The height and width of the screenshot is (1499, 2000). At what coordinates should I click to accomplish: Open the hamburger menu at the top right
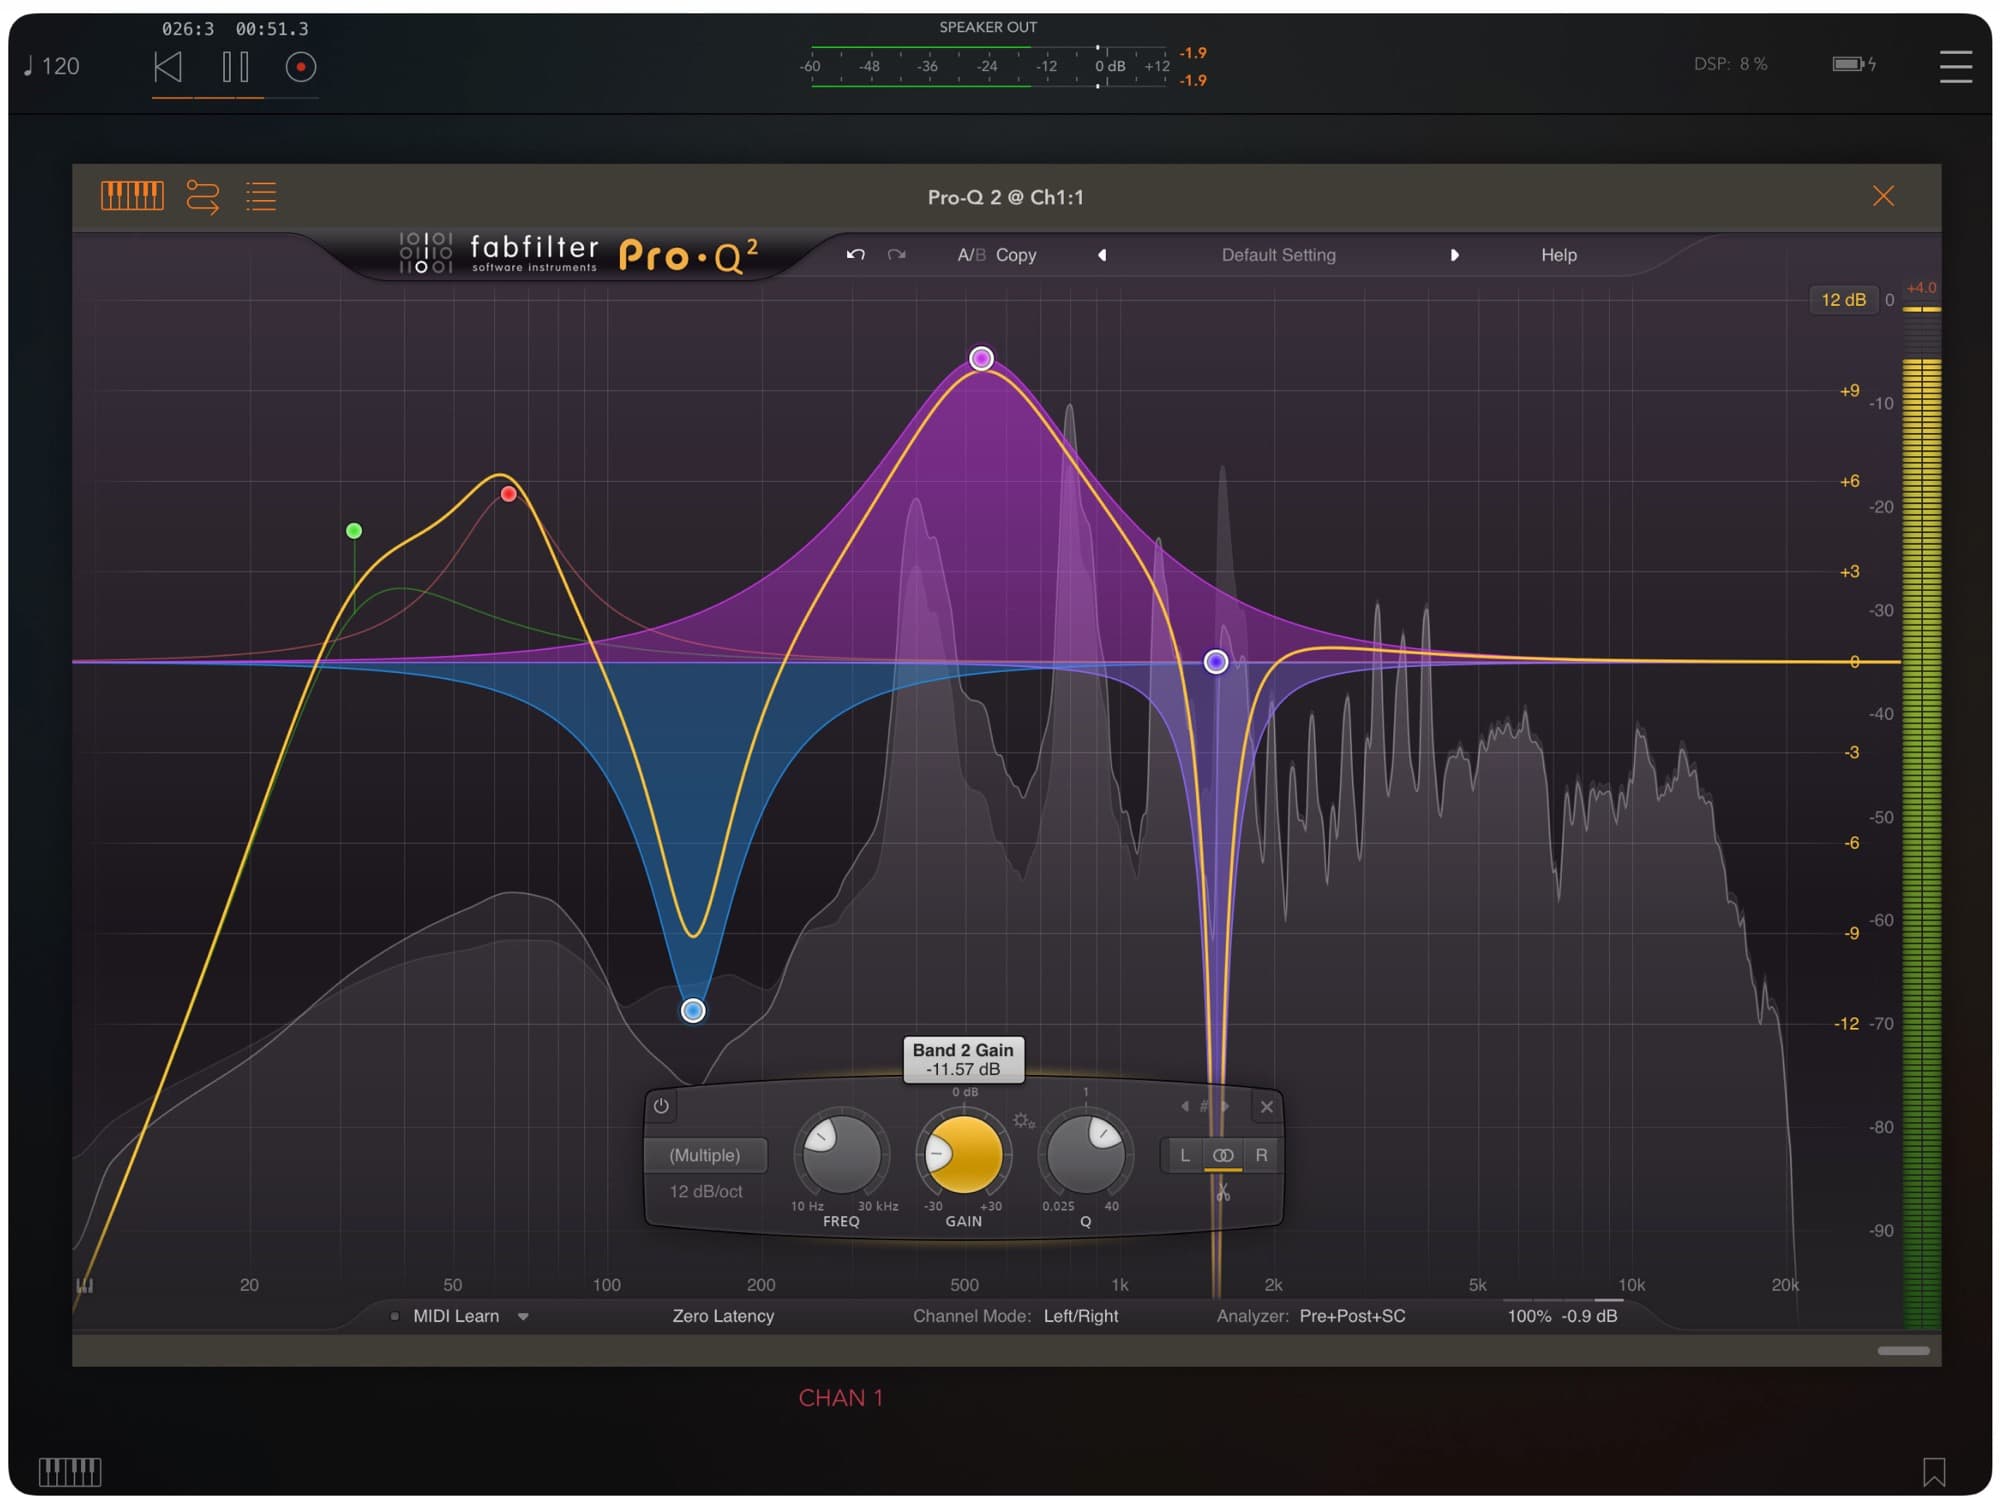pyautogui.click(x=1954, y=66)
